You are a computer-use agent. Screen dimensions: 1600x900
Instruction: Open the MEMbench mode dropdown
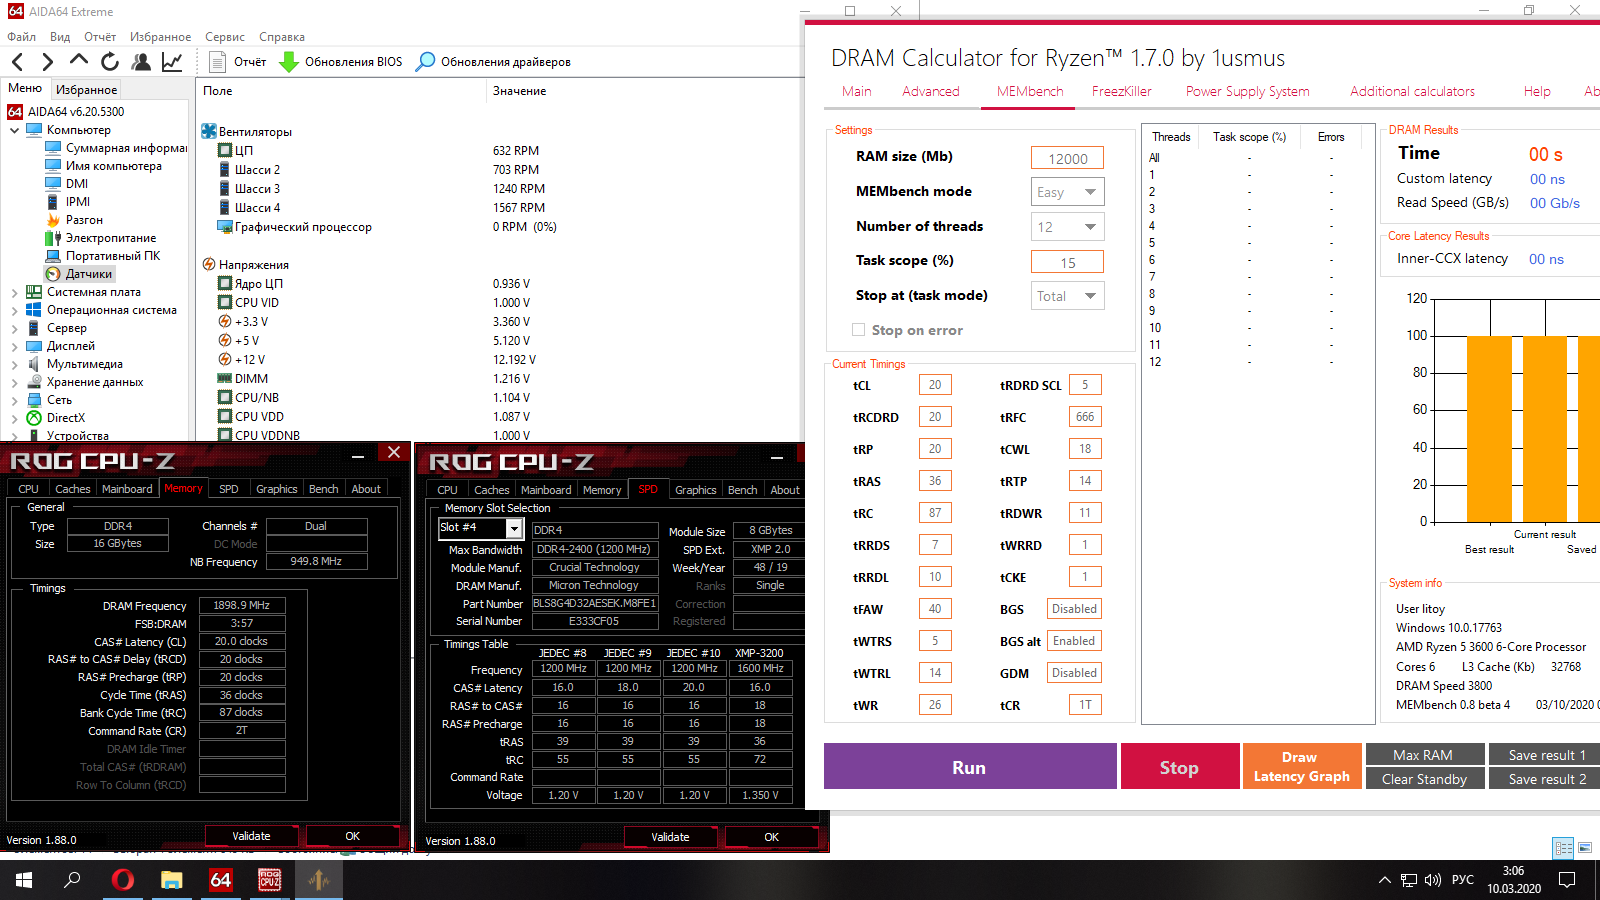coord(1068,192)
